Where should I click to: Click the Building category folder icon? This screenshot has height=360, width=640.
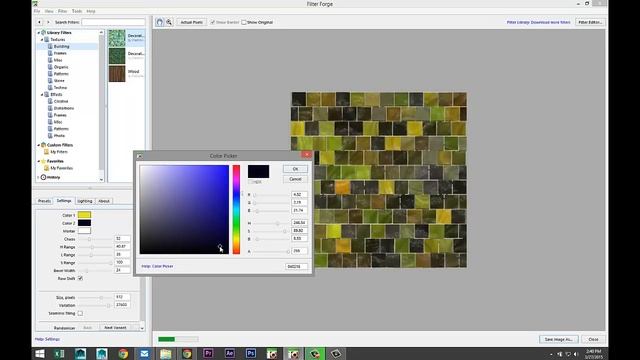(x=50, y=46)
